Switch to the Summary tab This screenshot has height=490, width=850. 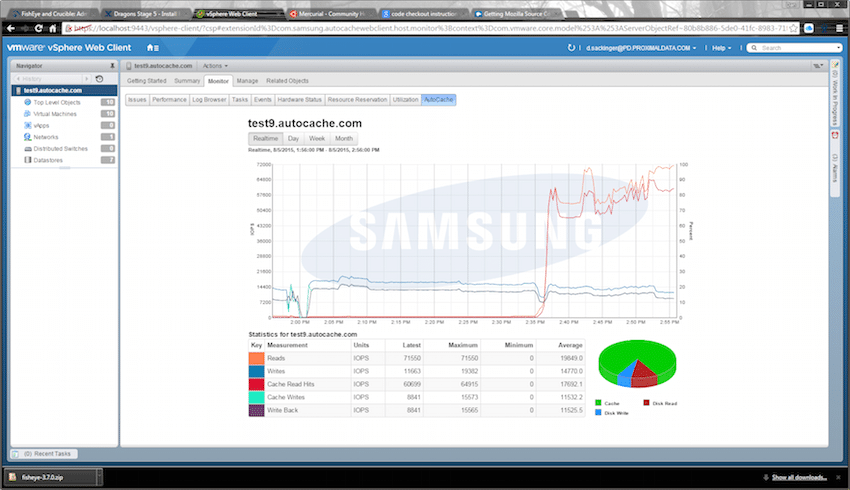click(187, 81)
